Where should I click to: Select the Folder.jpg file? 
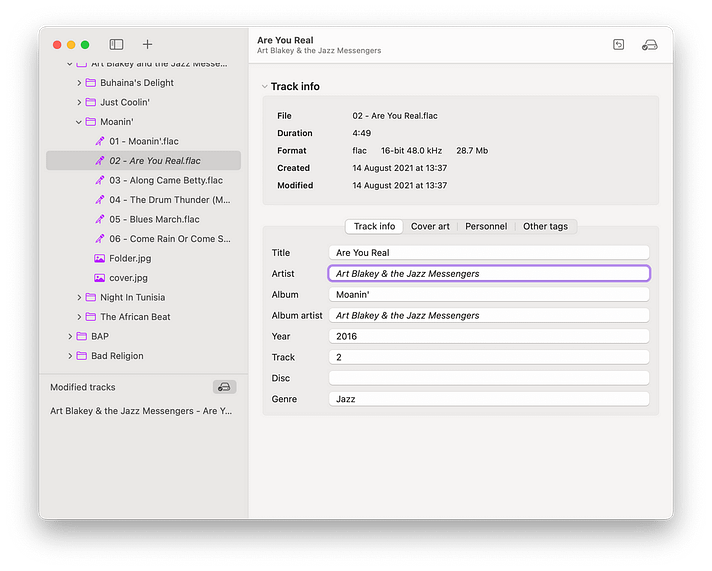(x=143, y=258)
